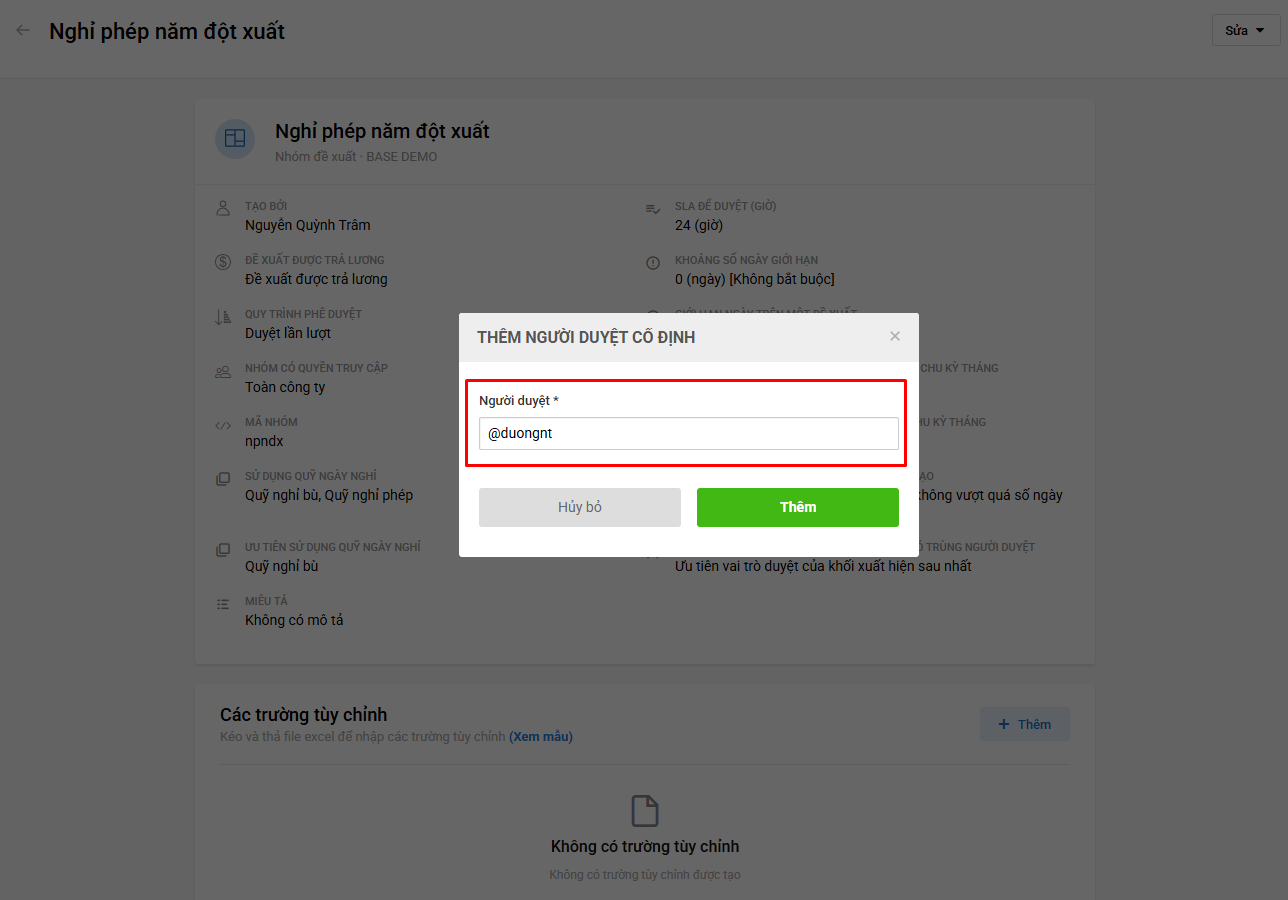1288x900 pixels.
Task: Cancel with the Hủy bỏ button
Action: tap(580, 507)
